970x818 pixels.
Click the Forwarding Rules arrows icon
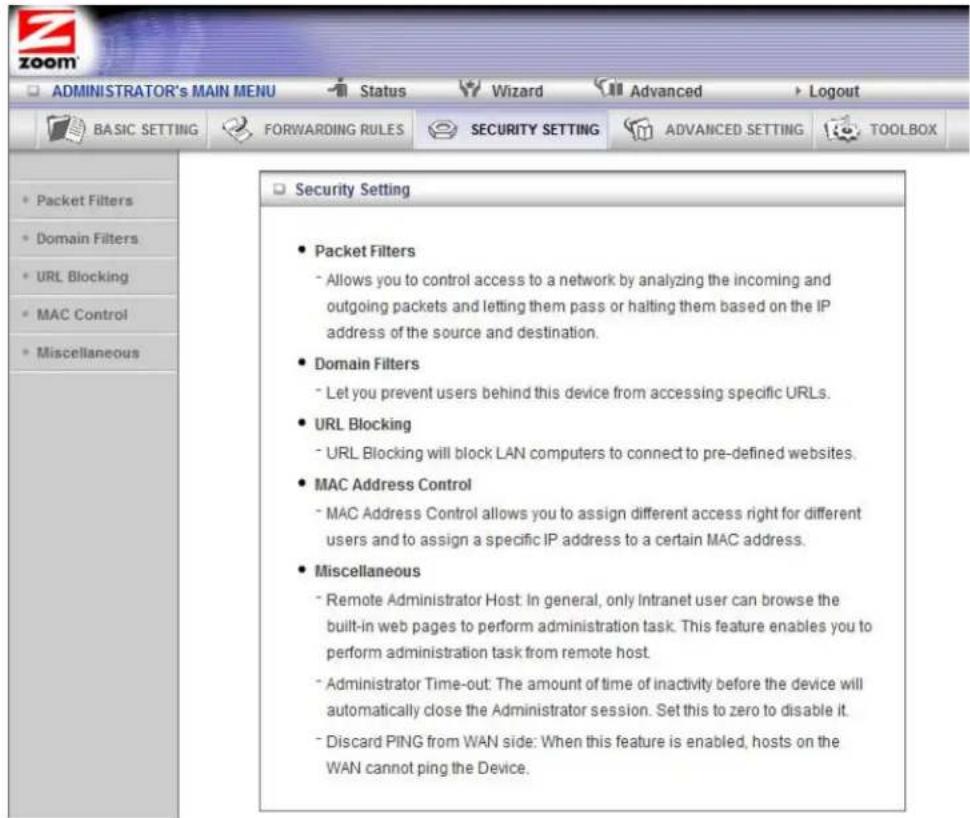click(x=237, y=129)
